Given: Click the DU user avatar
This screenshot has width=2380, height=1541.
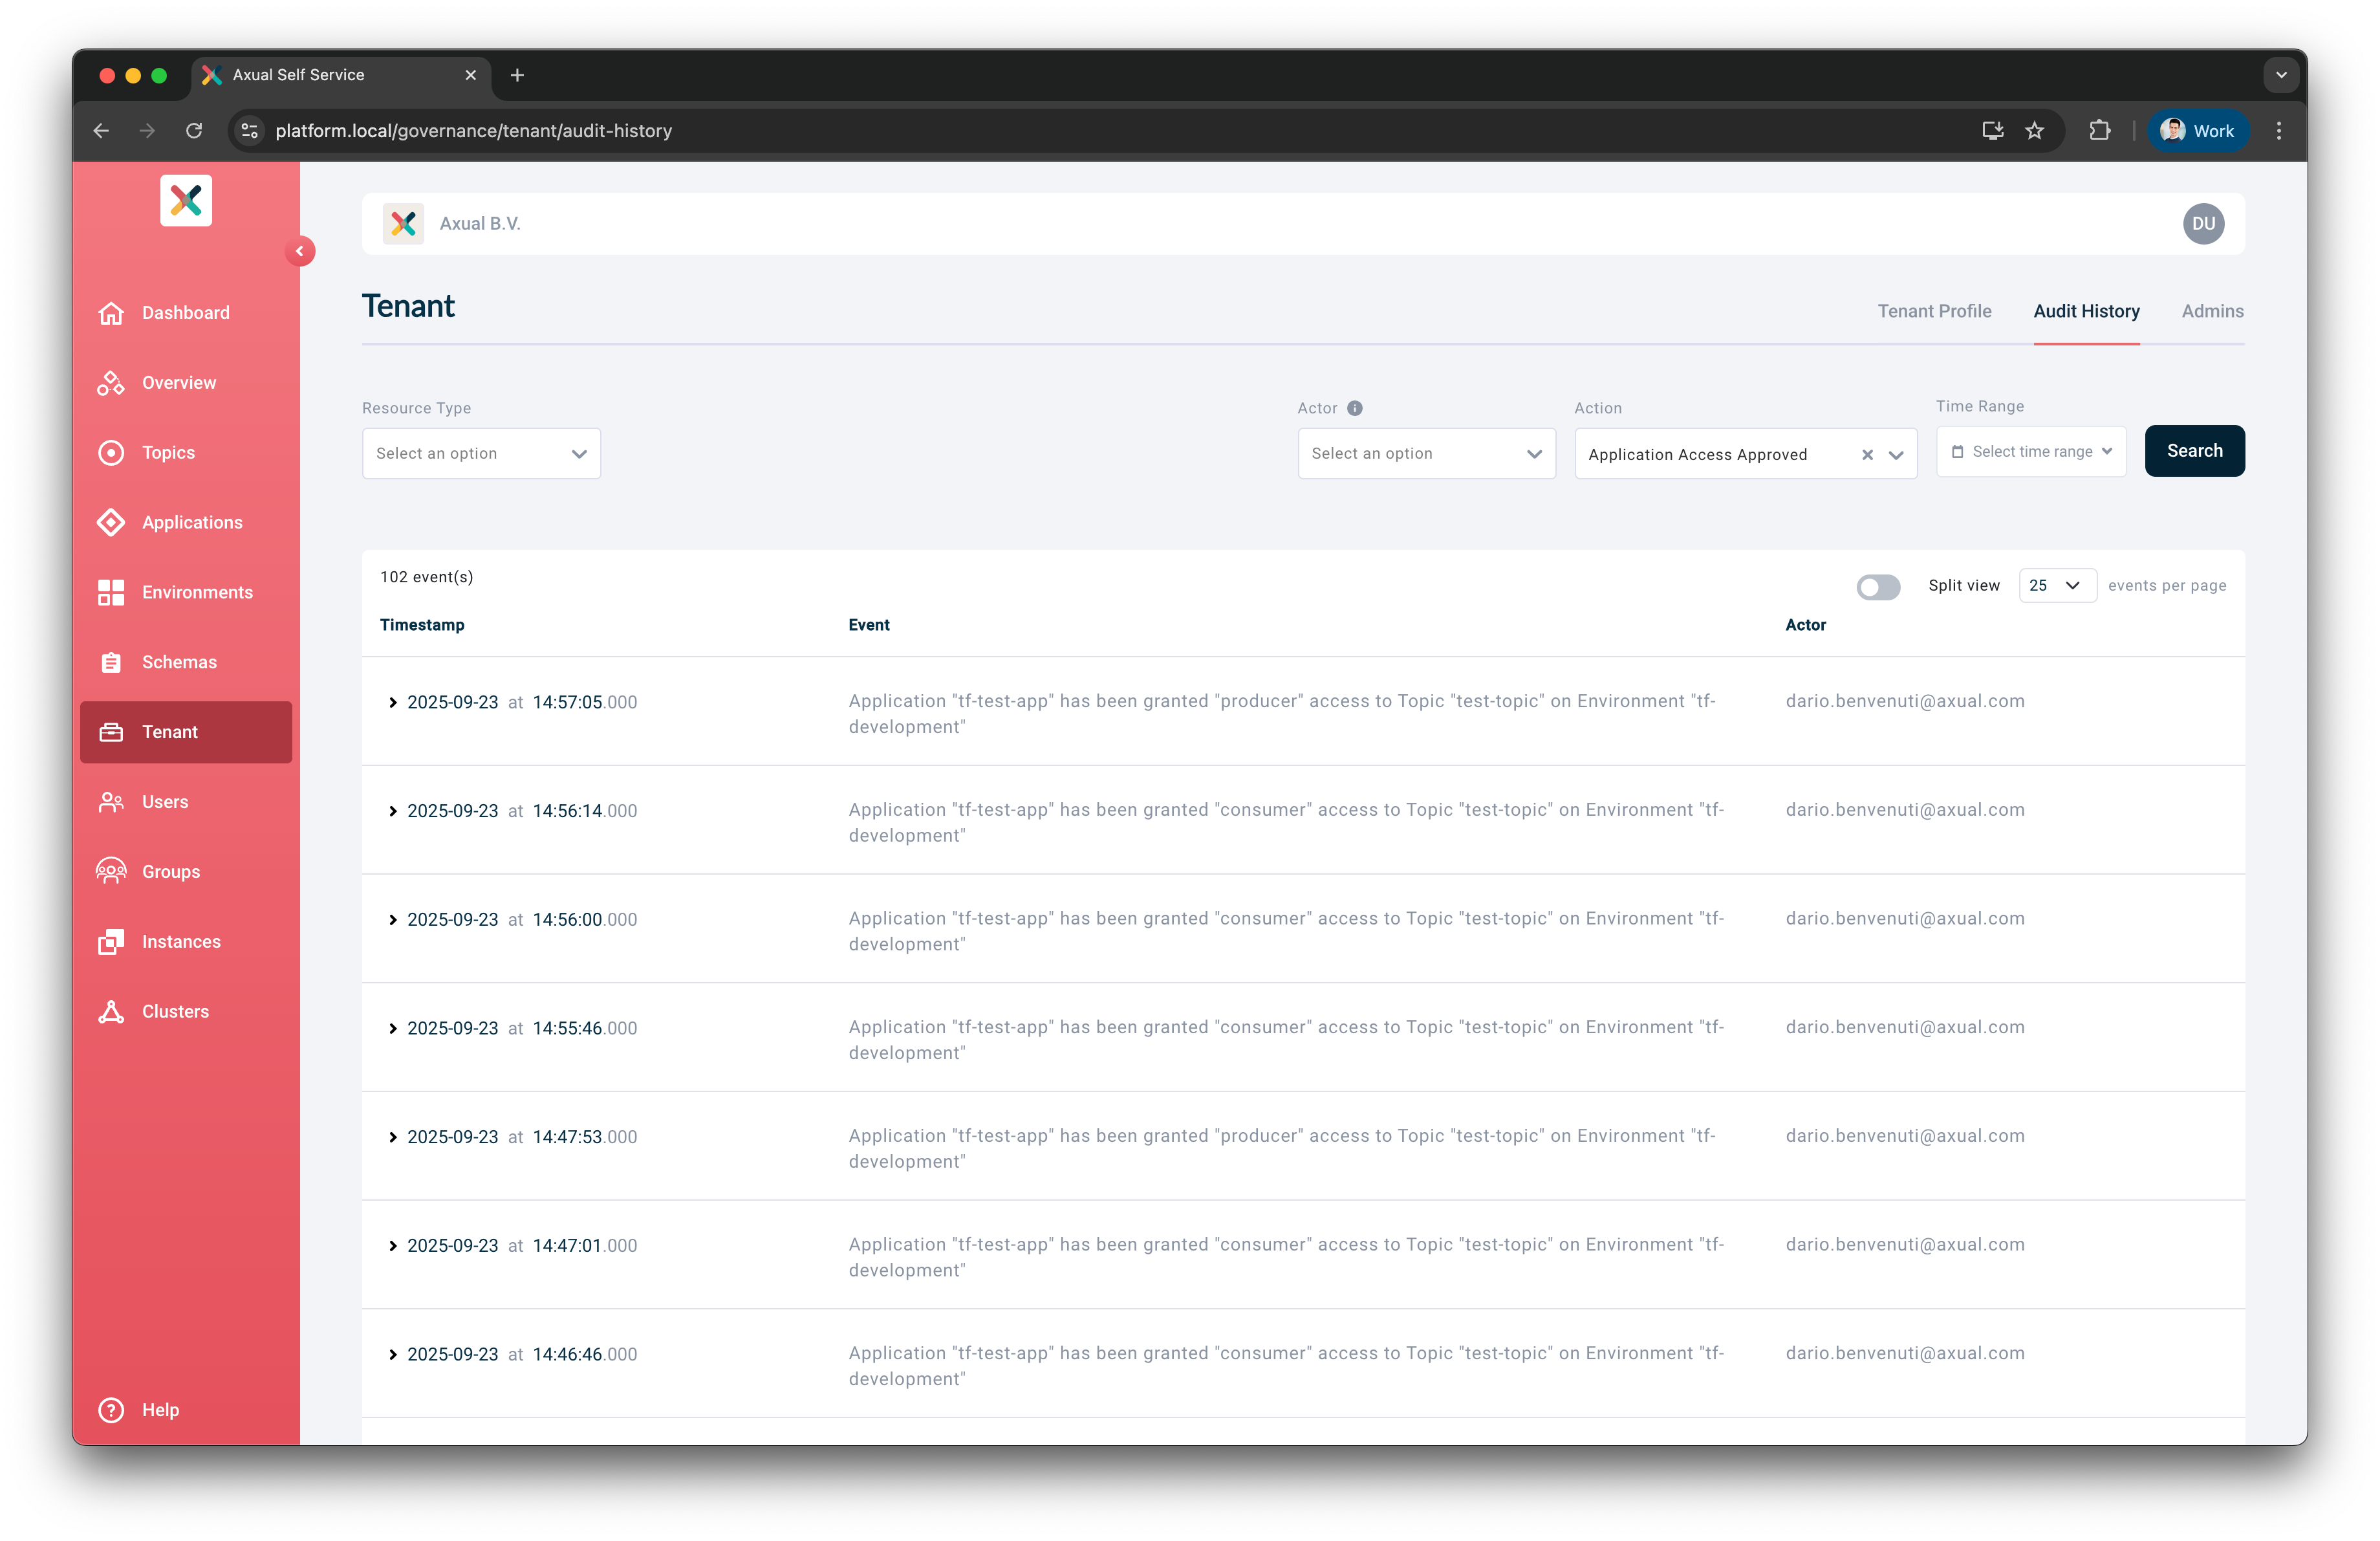Looking at the screenshot, I should pos(2204,224).
